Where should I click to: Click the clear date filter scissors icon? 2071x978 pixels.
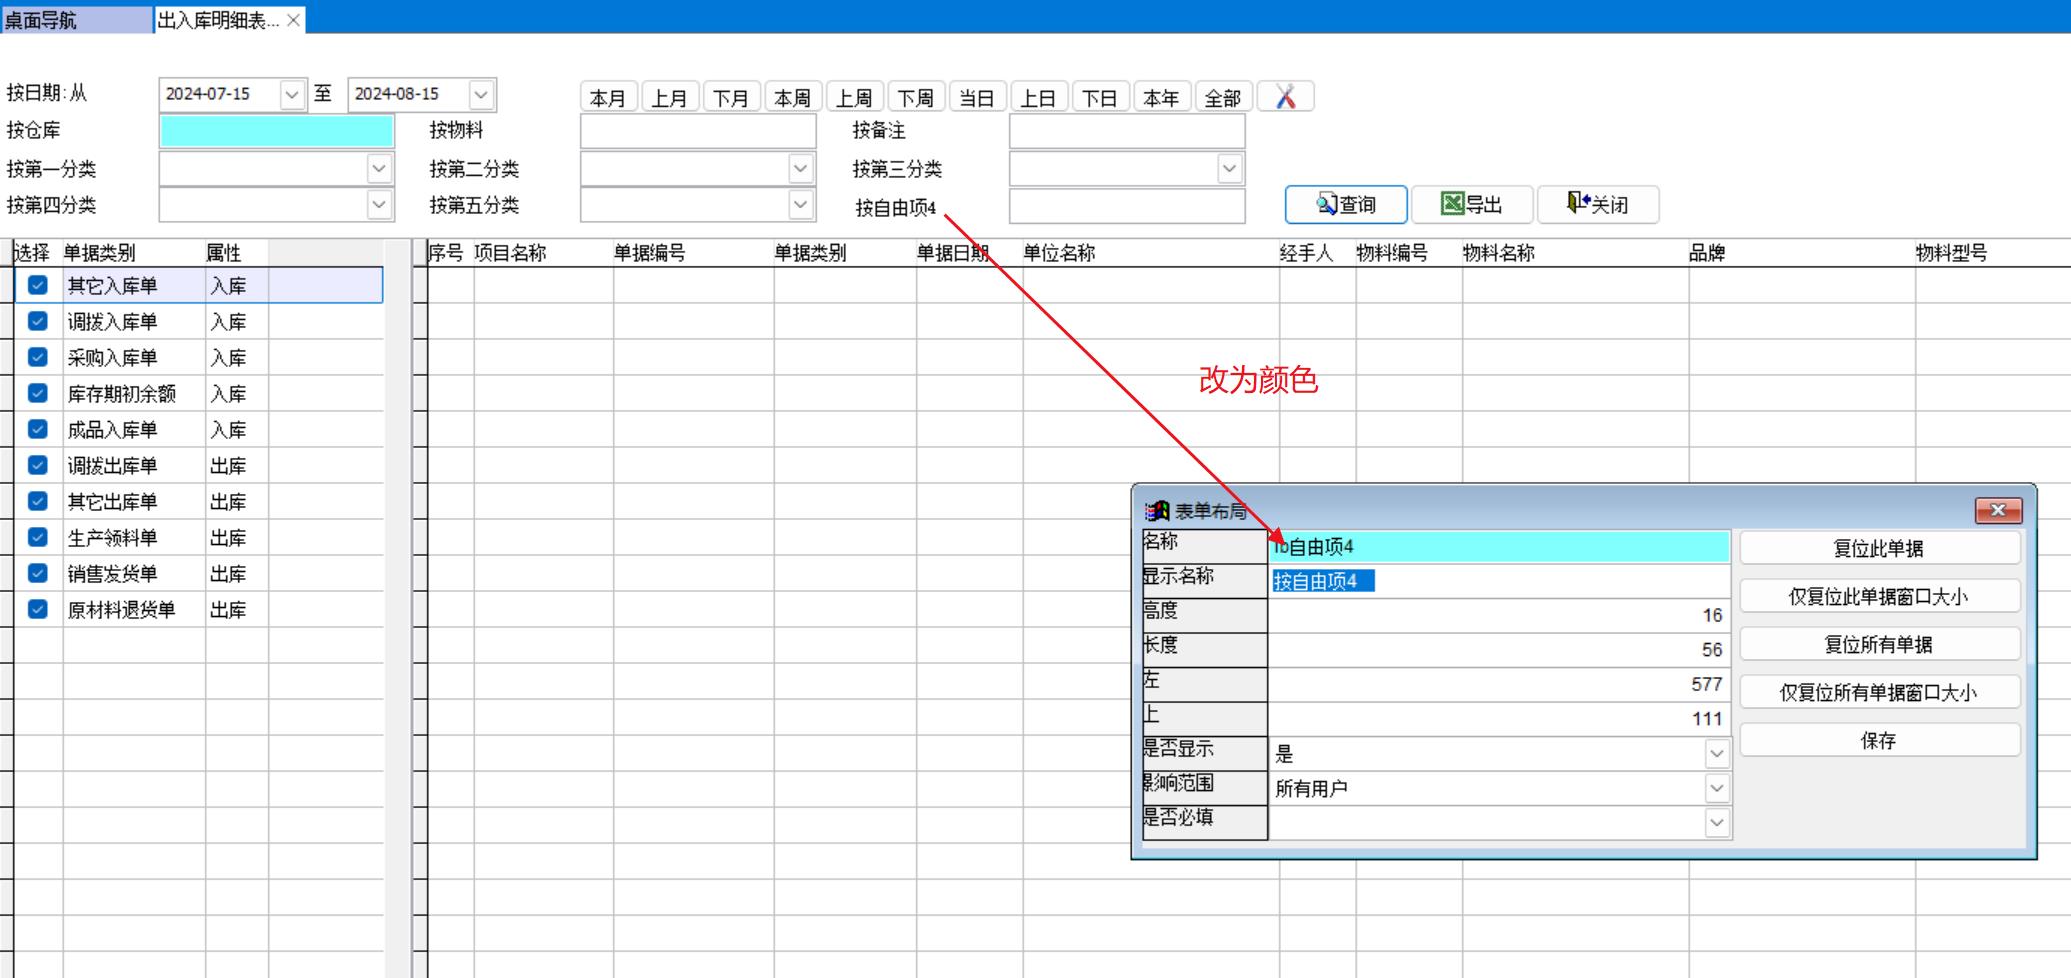1285,97
